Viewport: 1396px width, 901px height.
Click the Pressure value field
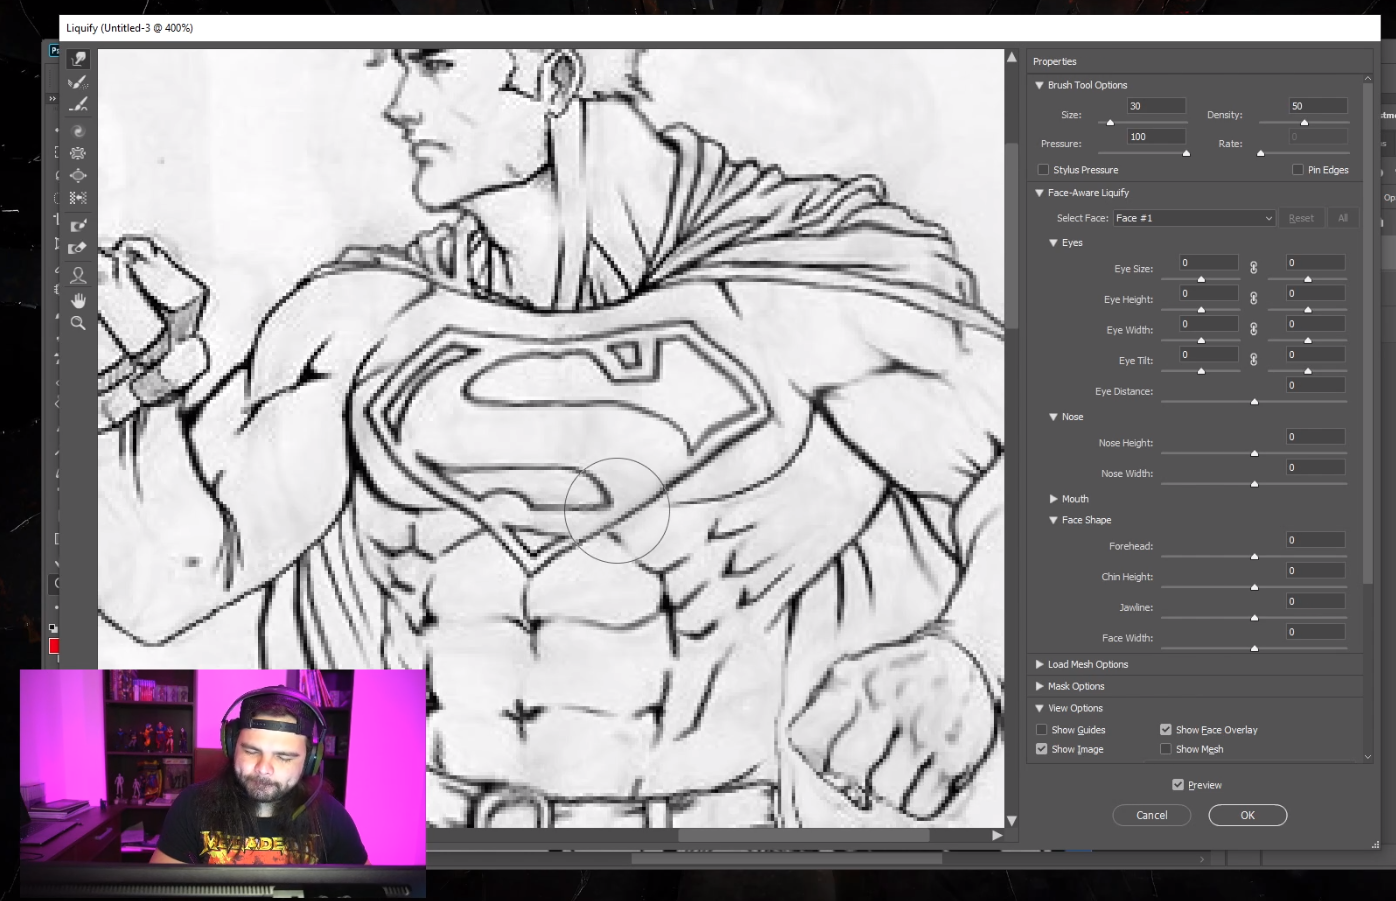point(1156,137)
